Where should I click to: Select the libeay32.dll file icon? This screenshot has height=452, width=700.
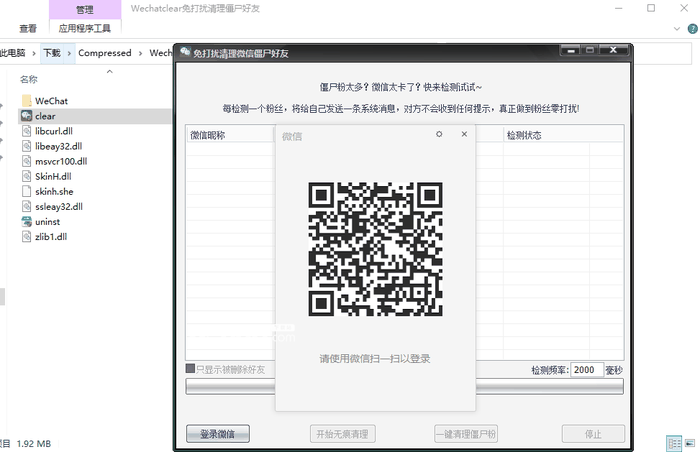[27, 146]
